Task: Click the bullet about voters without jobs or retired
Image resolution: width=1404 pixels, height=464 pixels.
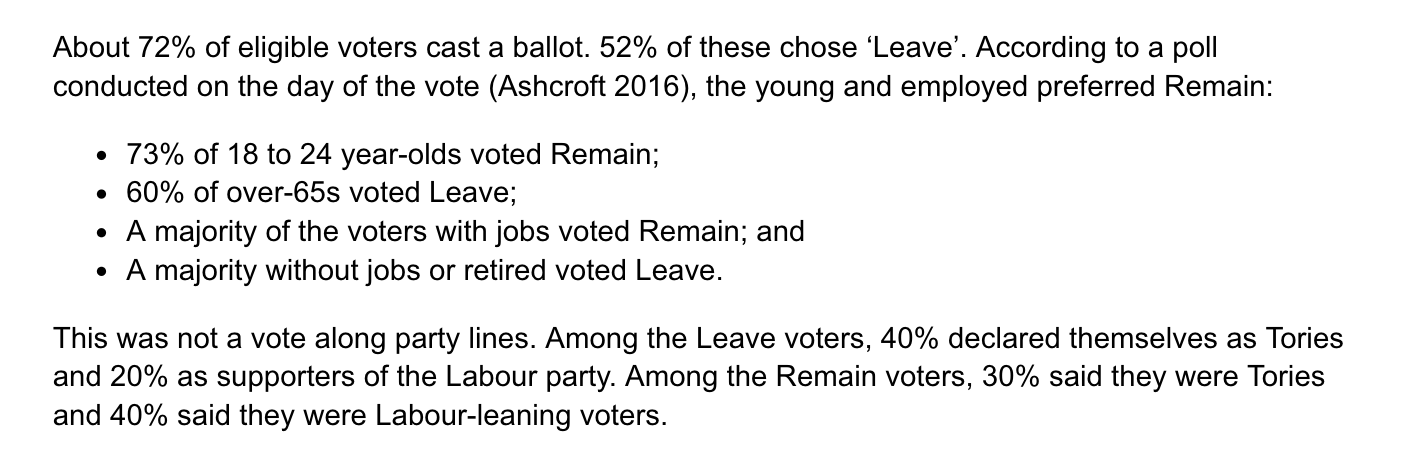Action: coord(423,271)
